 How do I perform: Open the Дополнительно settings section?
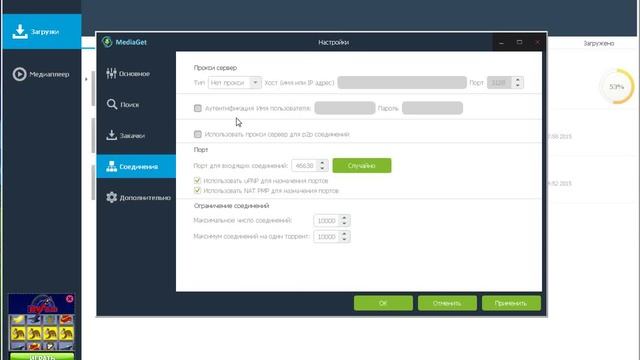[x=136, y=198]
